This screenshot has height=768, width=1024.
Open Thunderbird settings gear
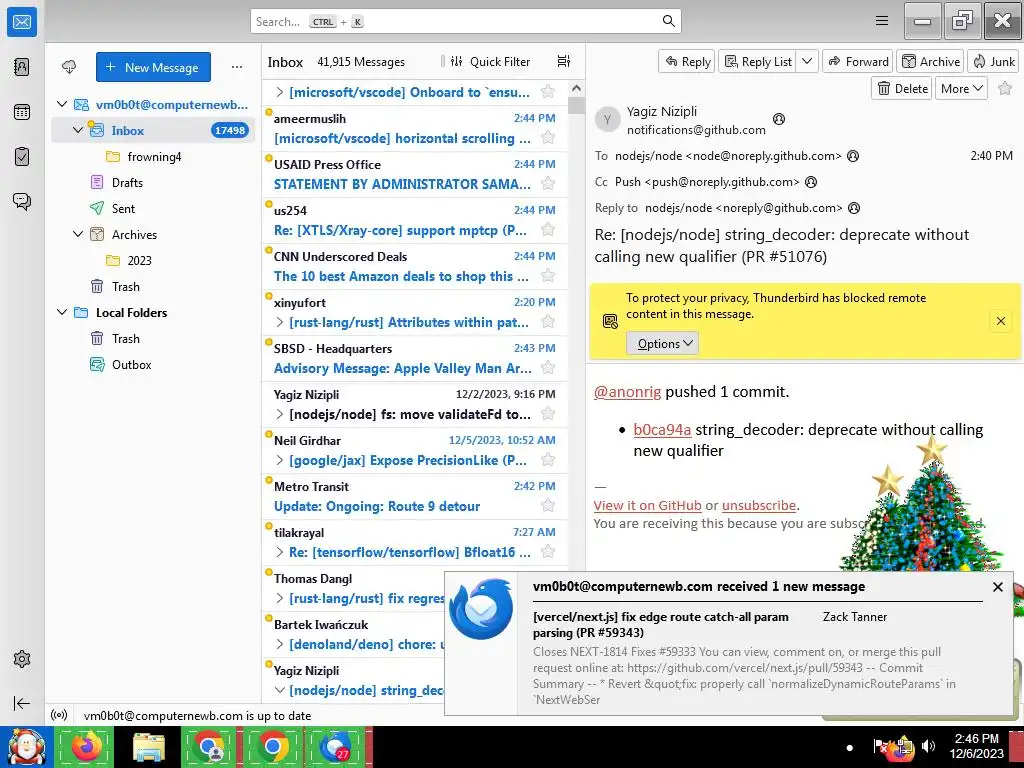click(22, 659)
